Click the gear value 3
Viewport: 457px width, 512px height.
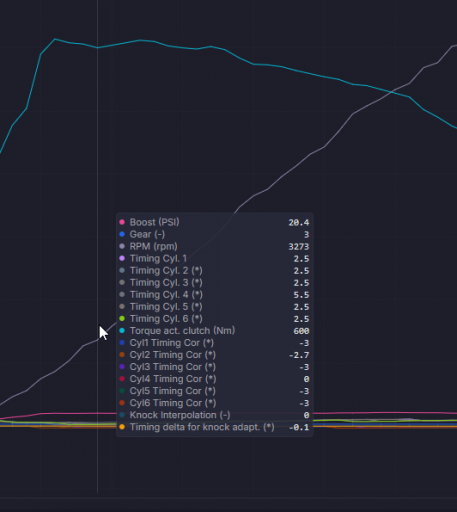click(307, 235)
